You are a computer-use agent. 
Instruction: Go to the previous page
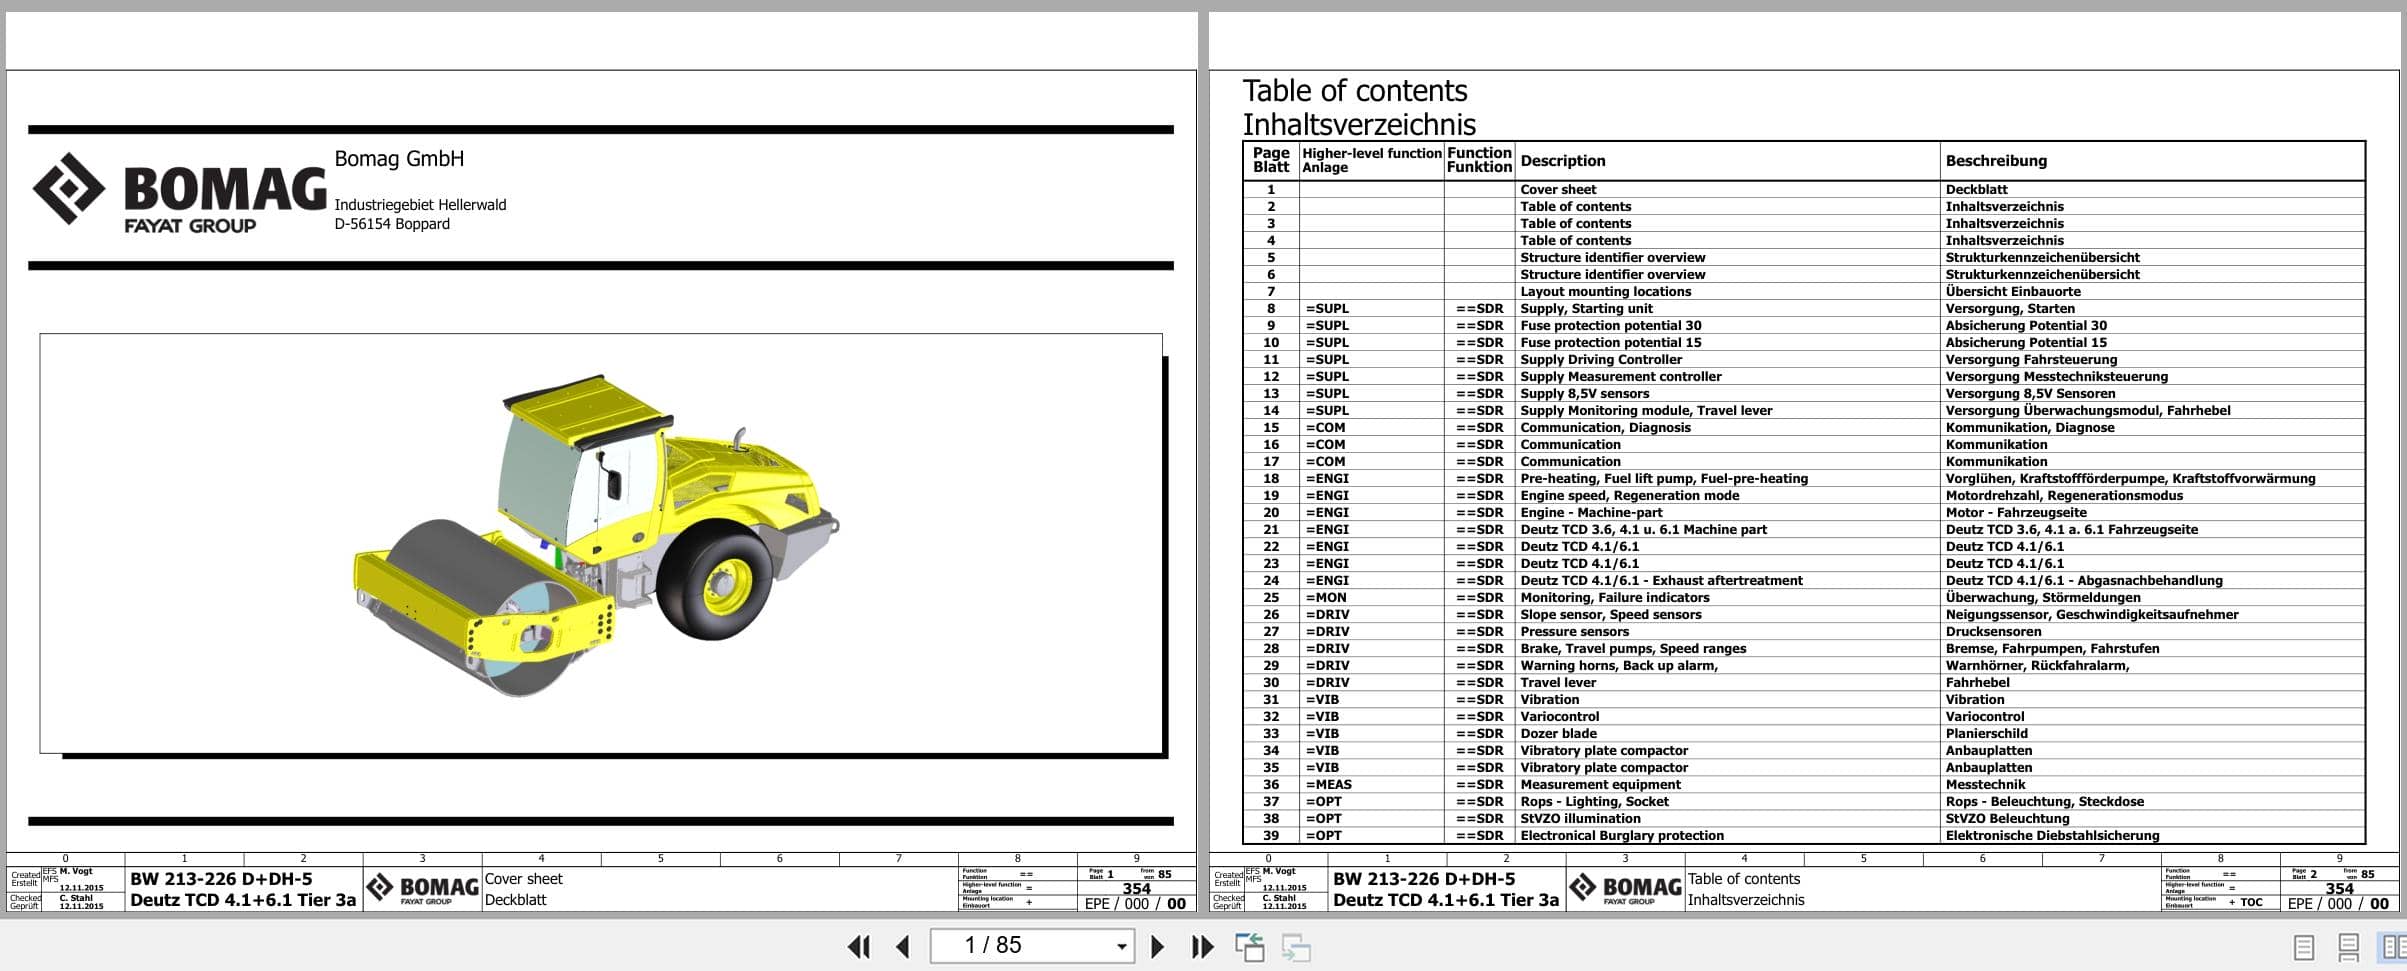pos(903,946)
